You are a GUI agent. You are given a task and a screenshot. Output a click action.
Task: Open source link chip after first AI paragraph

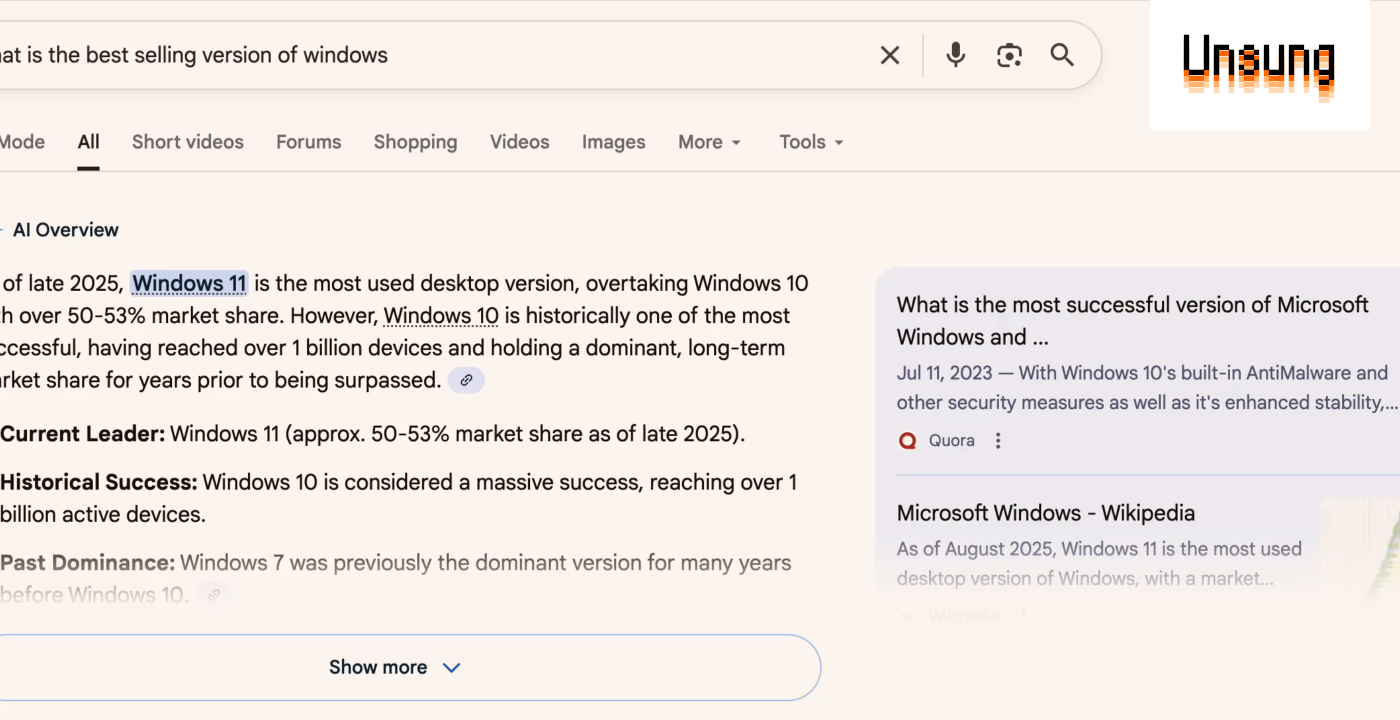tap(466, 380)
